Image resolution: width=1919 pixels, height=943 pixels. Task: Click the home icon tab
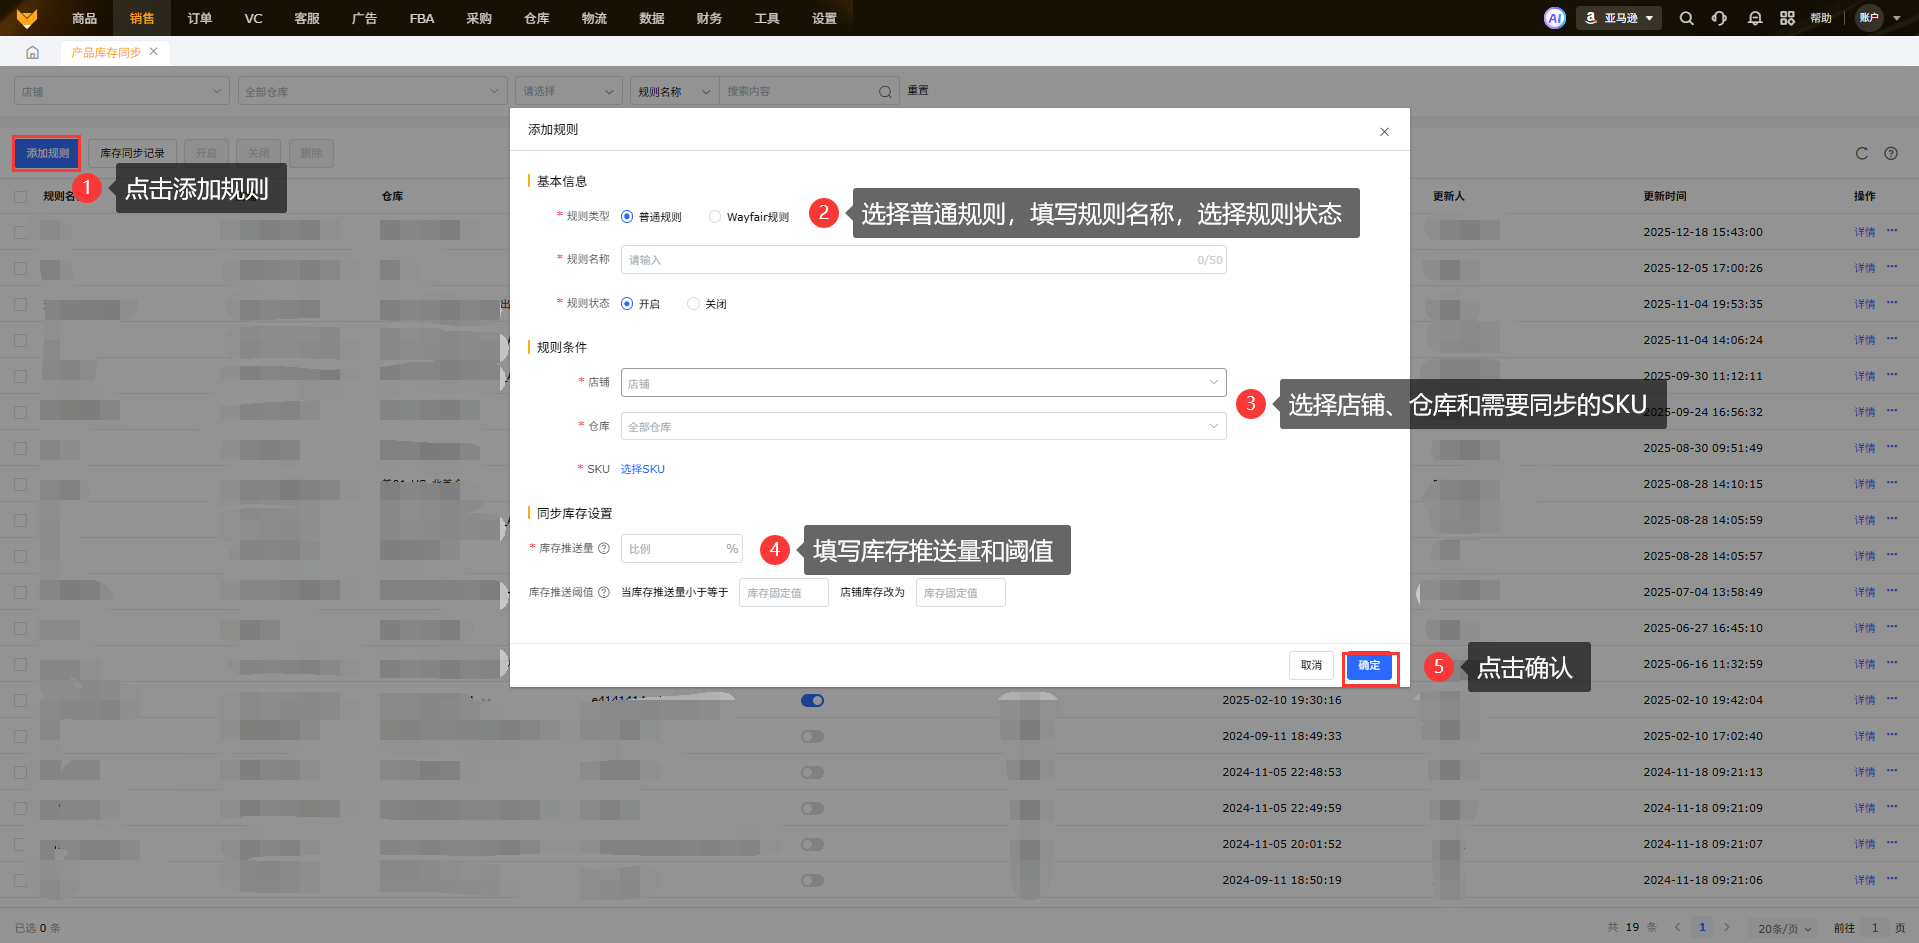click(32, 52)
